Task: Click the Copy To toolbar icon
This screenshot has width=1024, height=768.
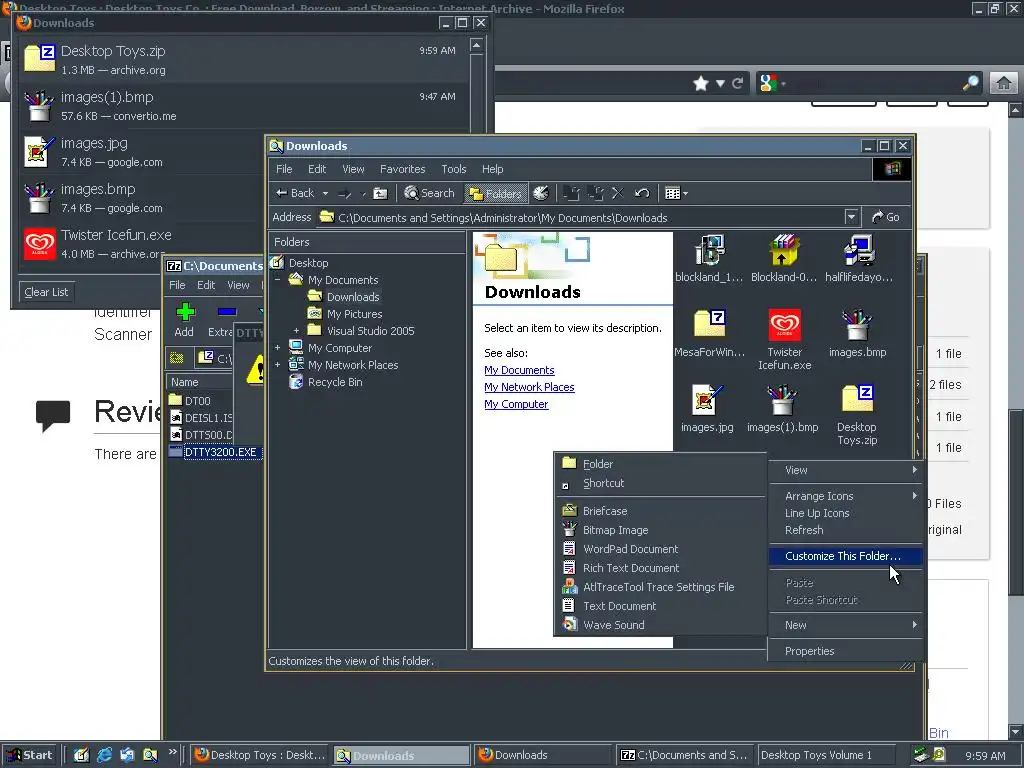Action: (x=595, y=193)
